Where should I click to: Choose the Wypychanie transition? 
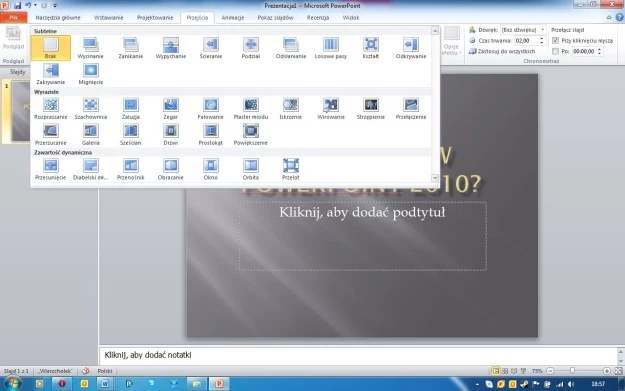click(171, 48)
